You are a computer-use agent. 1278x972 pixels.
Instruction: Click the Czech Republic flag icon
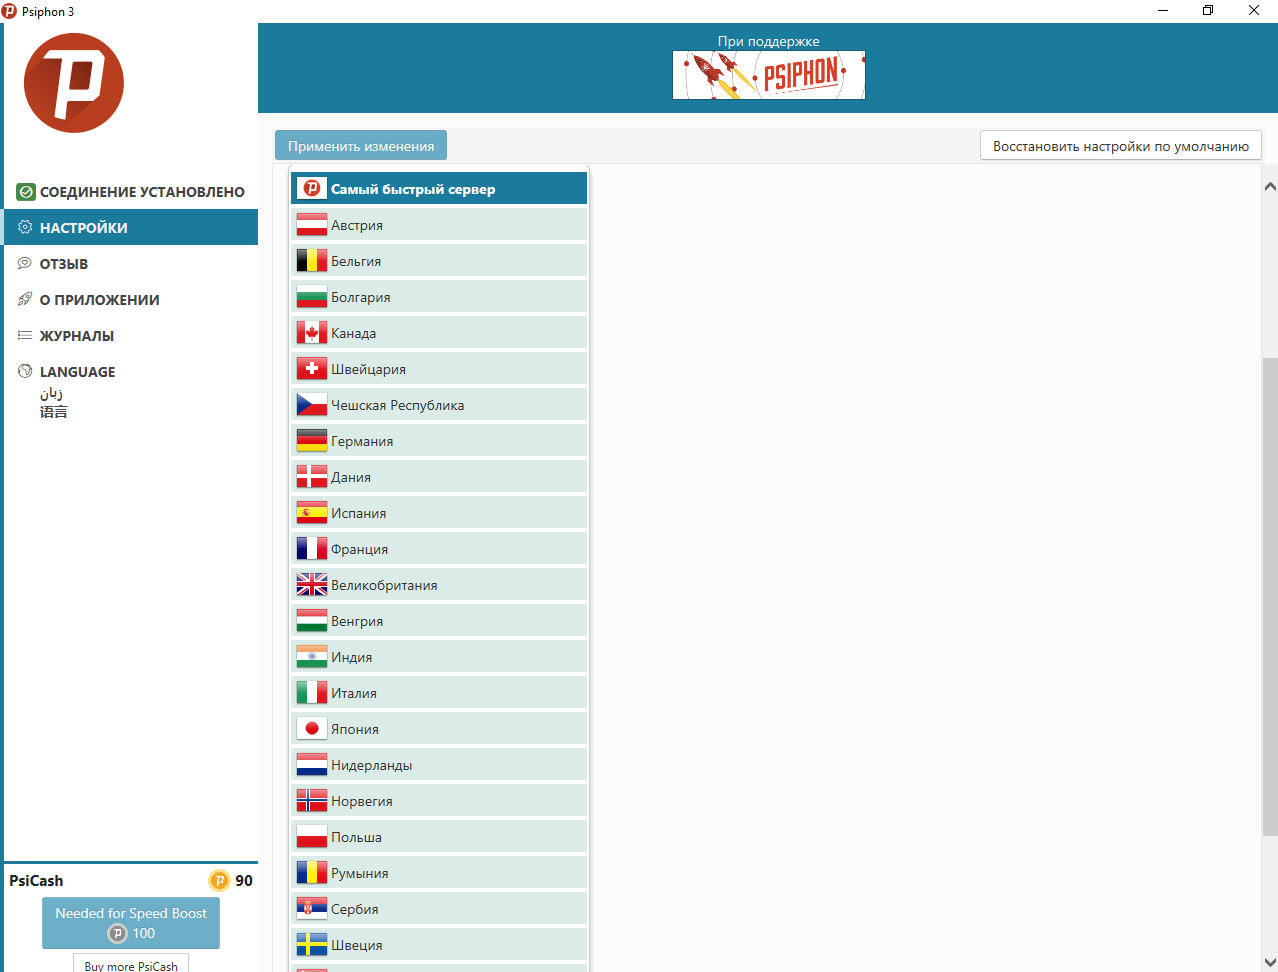tap(312, 405)
